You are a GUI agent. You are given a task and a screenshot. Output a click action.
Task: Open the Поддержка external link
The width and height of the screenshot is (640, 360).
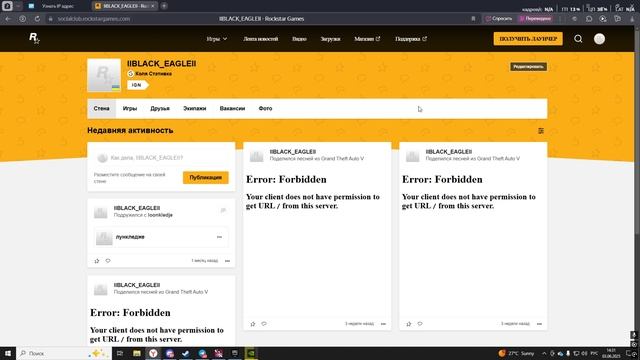point(411,39)
